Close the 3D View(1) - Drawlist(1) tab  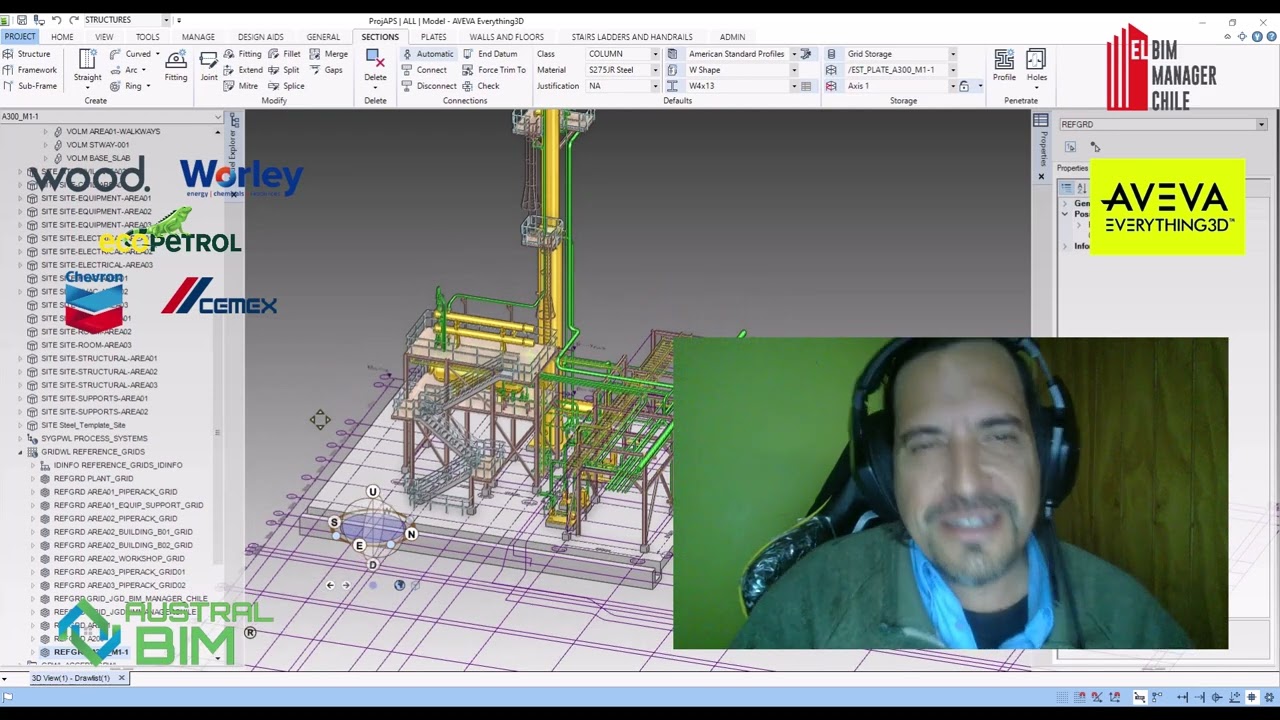(x=121, y=678)
